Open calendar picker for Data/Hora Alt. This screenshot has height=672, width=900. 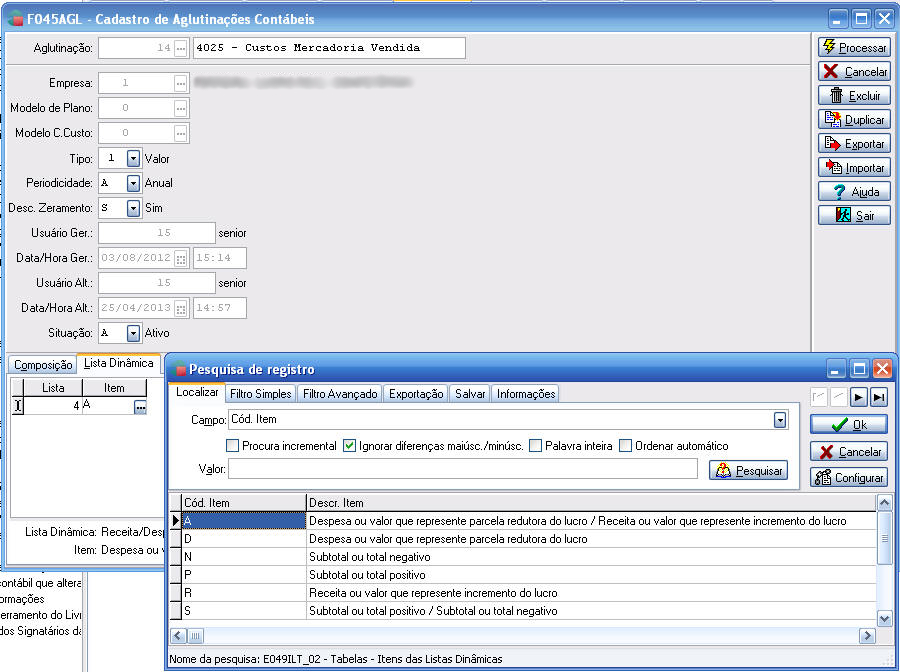tap(181, 308)
